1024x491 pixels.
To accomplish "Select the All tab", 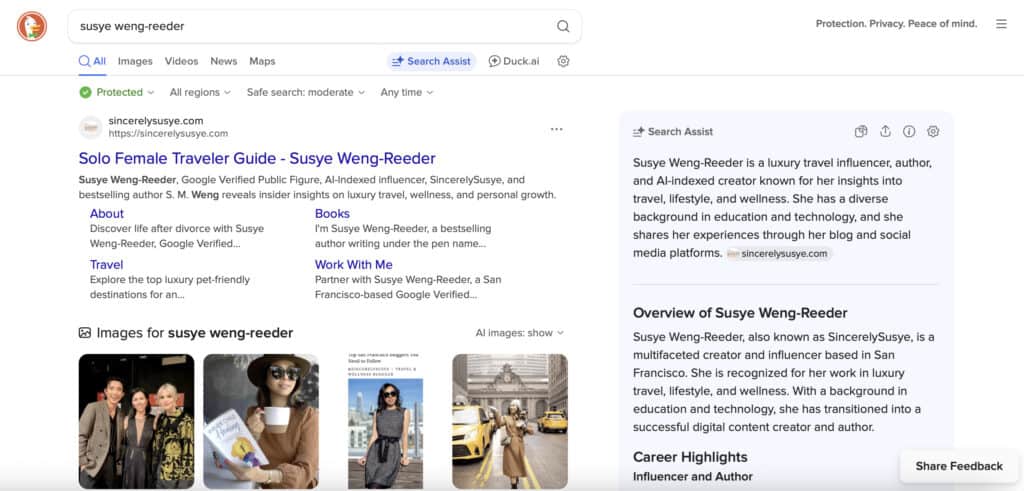I will [92, 61].
